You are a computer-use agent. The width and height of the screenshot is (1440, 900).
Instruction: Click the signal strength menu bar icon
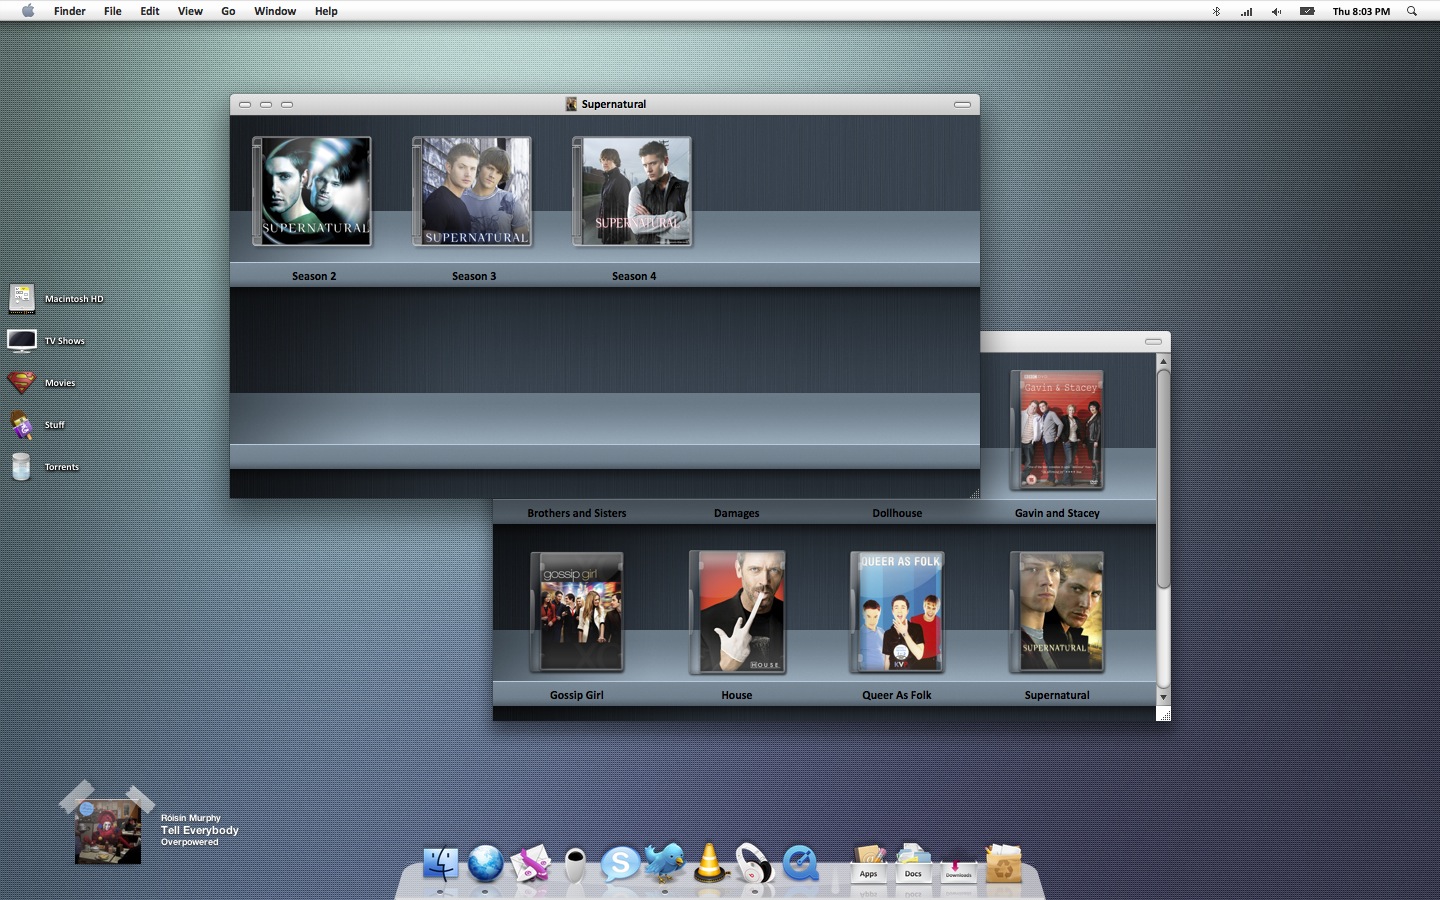(x=1247, y=11)
